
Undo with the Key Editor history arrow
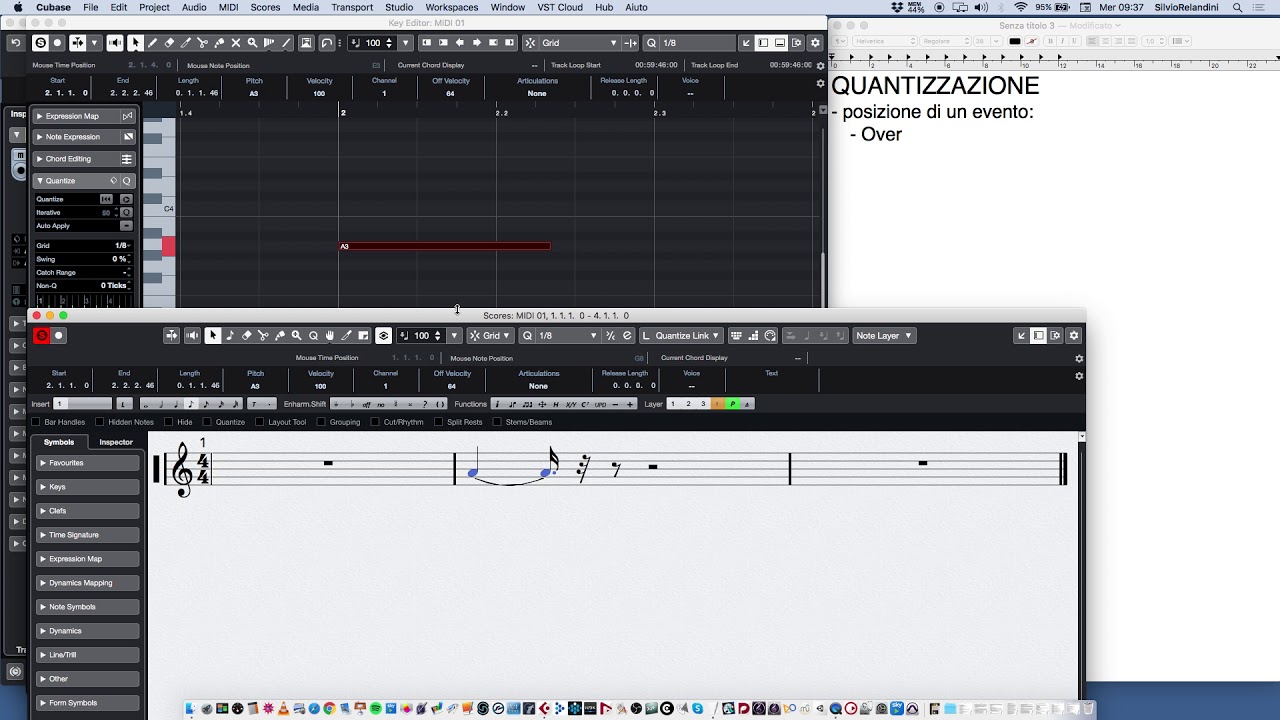pyautogui.click(x=16, y=43)
